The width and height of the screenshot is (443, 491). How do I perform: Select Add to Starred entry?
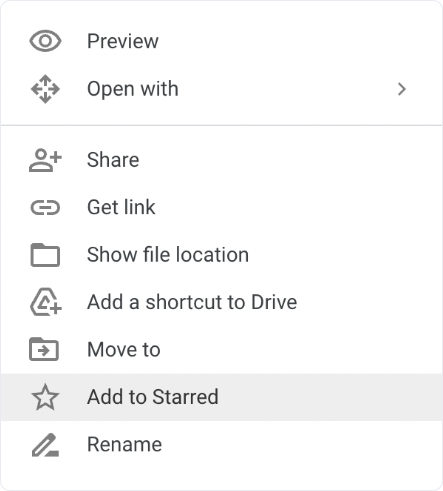[221, 397]
